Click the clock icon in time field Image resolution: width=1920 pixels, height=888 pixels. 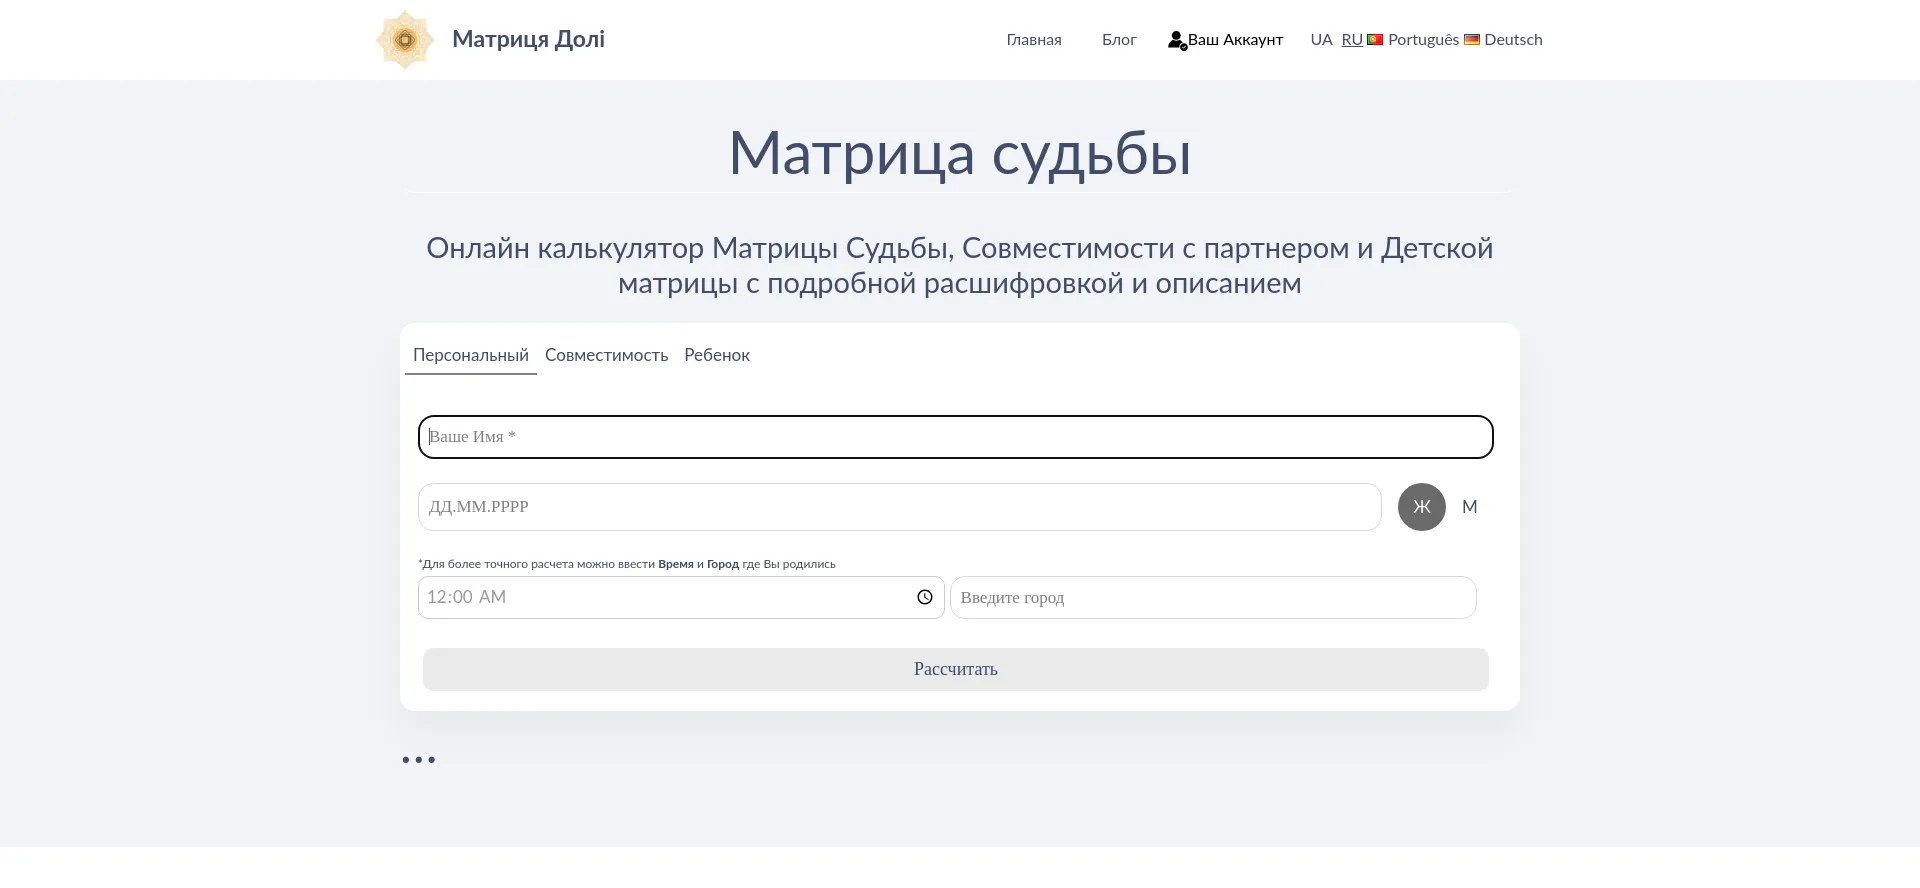coord(925,597)
